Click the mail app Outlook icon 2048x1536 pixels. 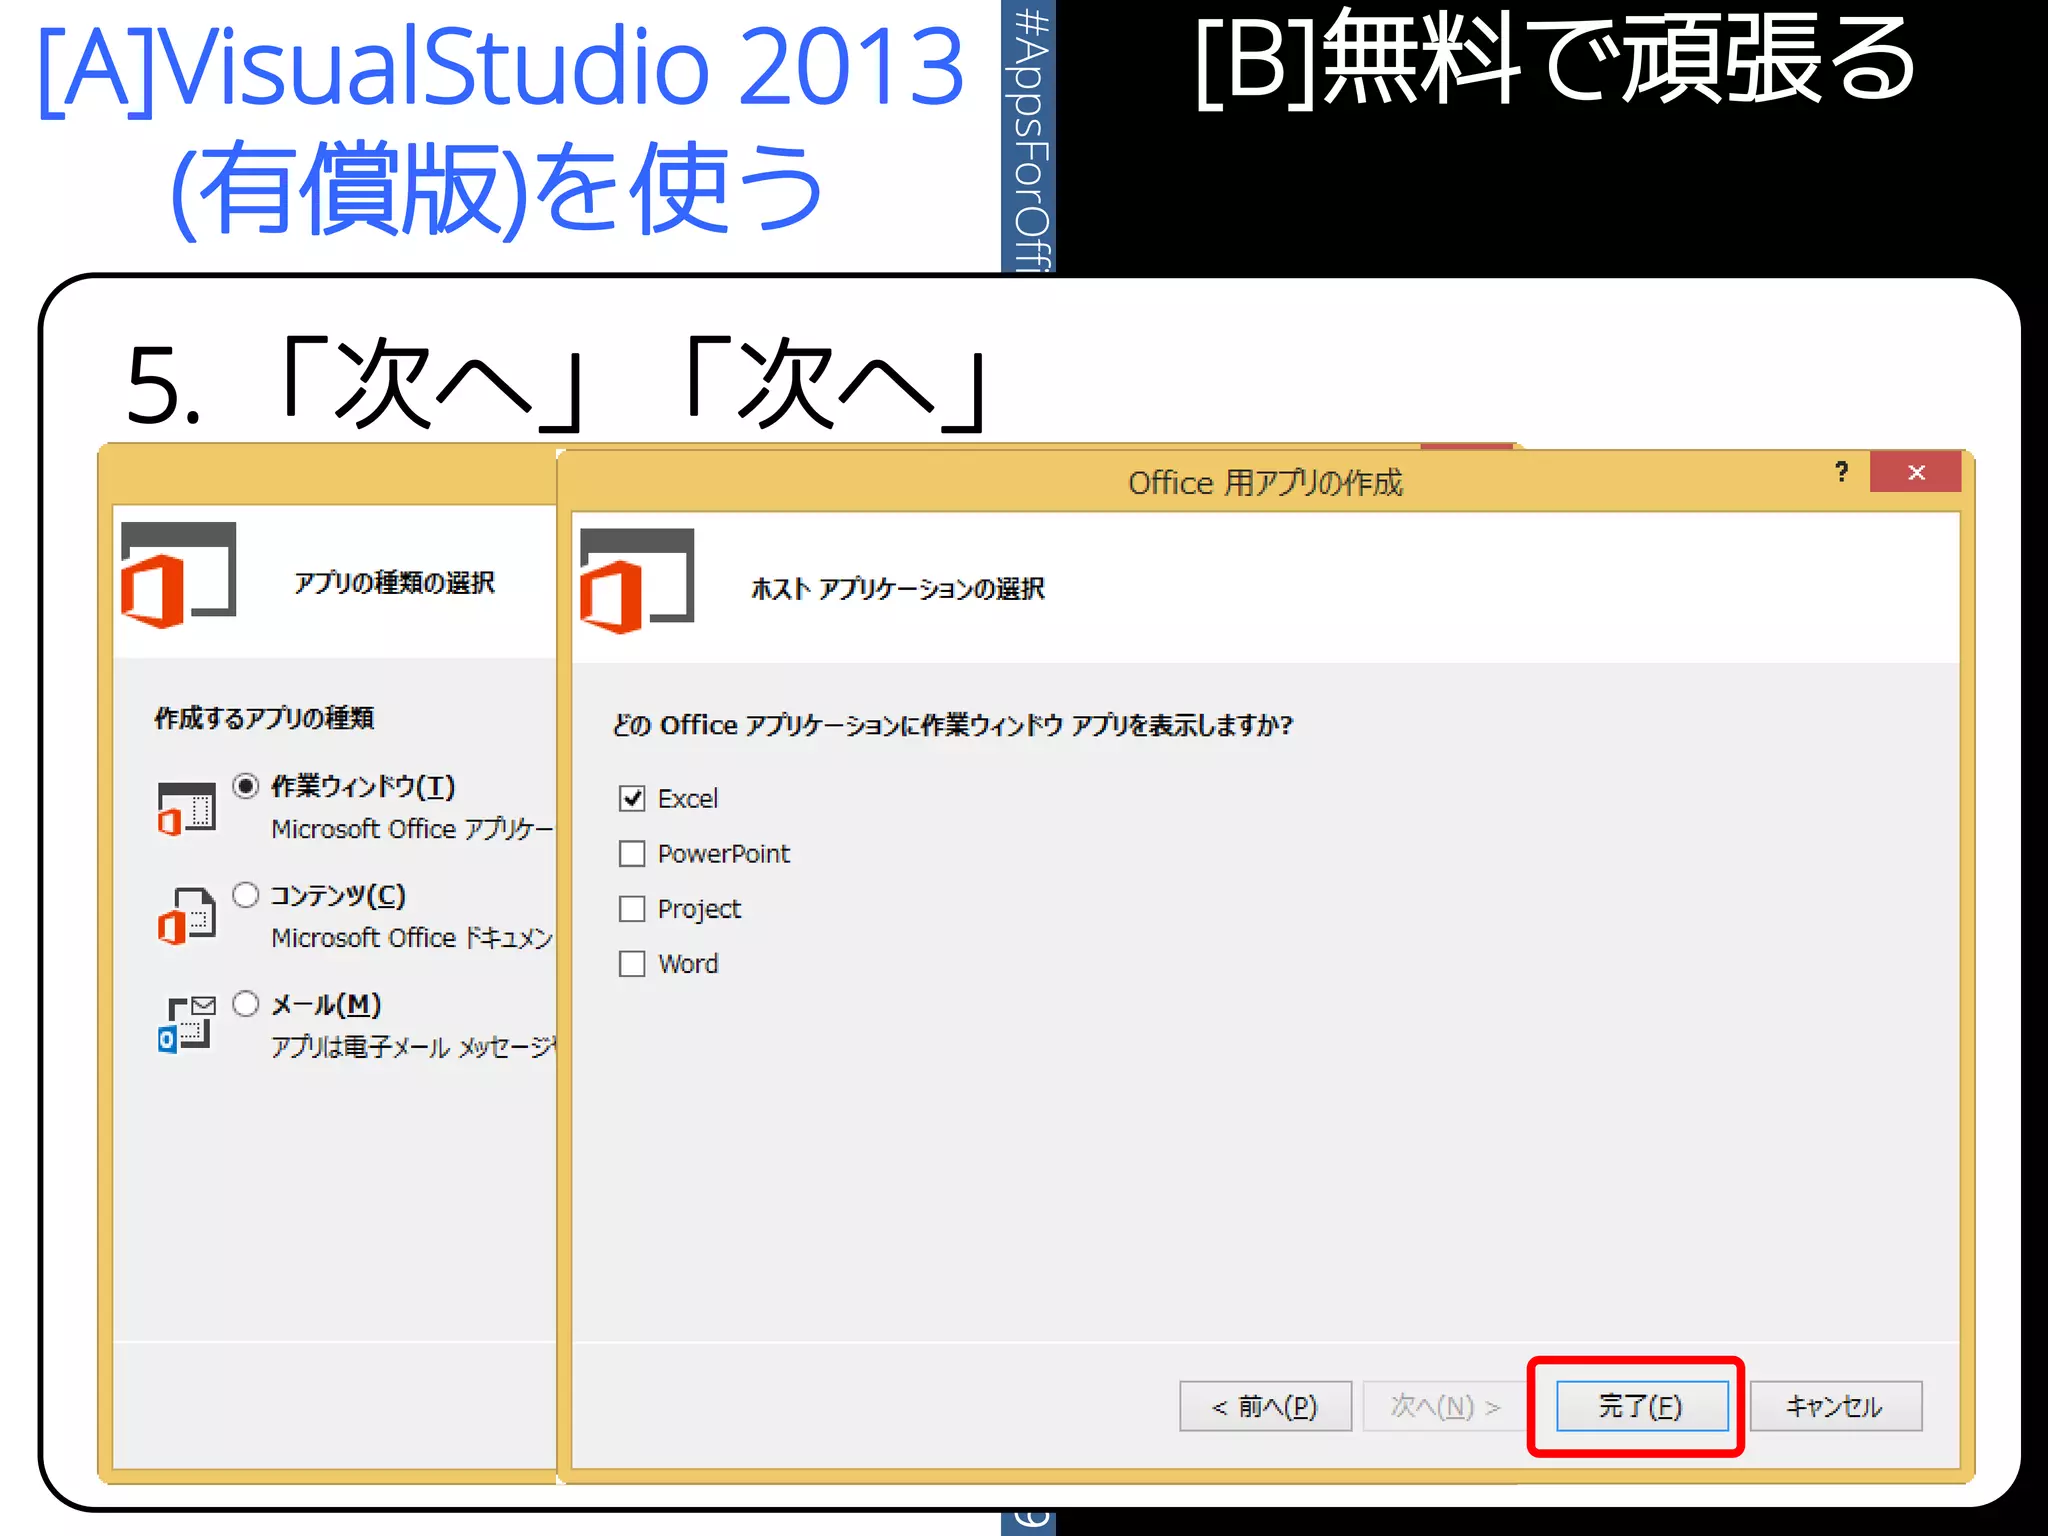(x=187, y=1024)
